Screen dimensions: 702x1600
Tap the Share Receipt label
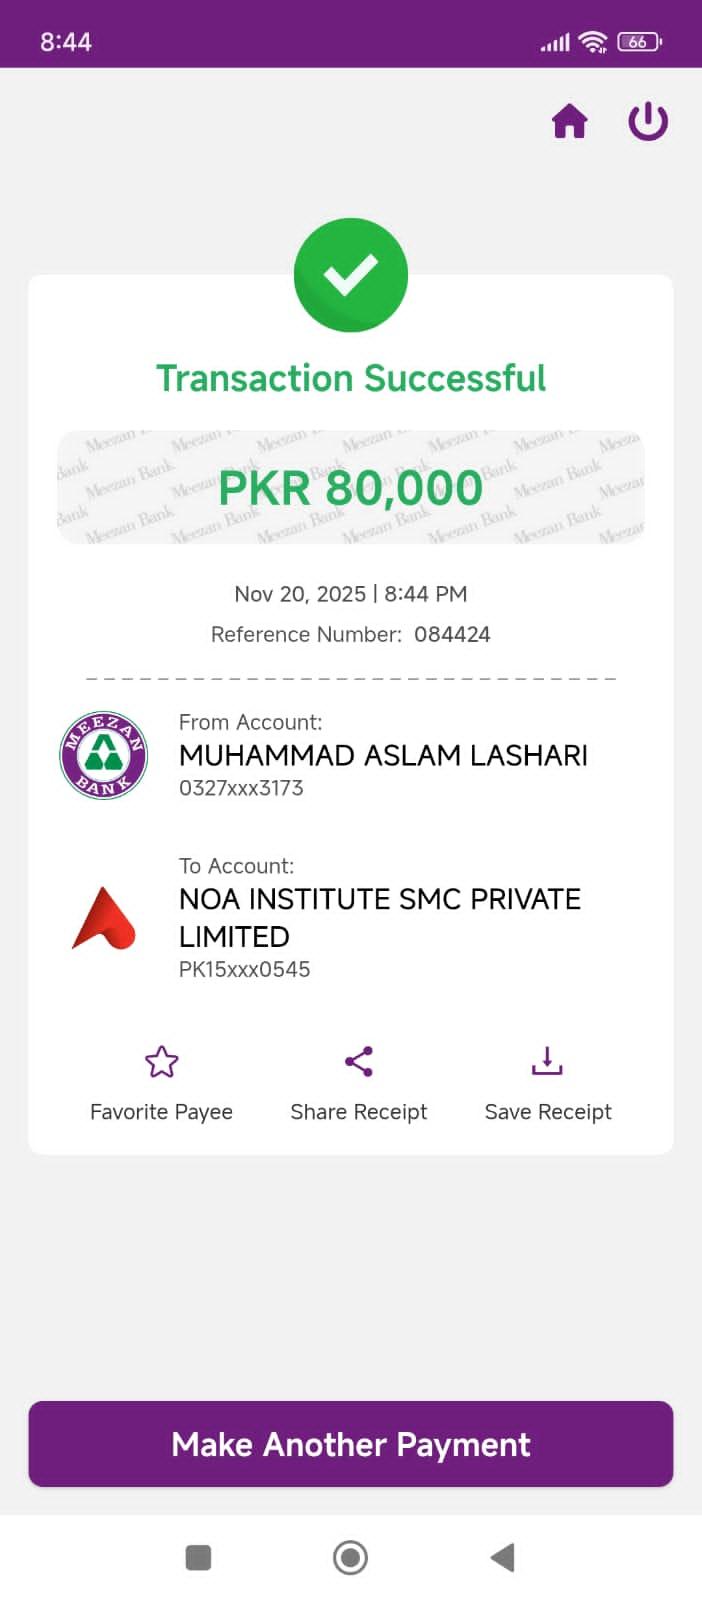358,1112
